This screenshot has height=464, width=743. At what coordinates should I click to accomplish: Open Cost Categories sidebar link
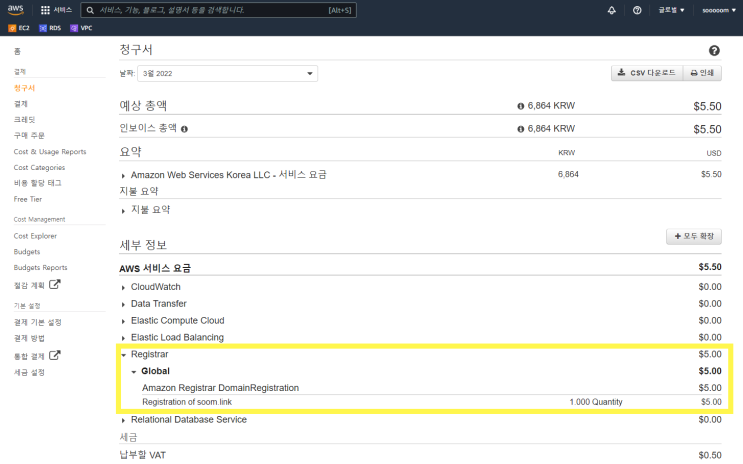[39, 167]
